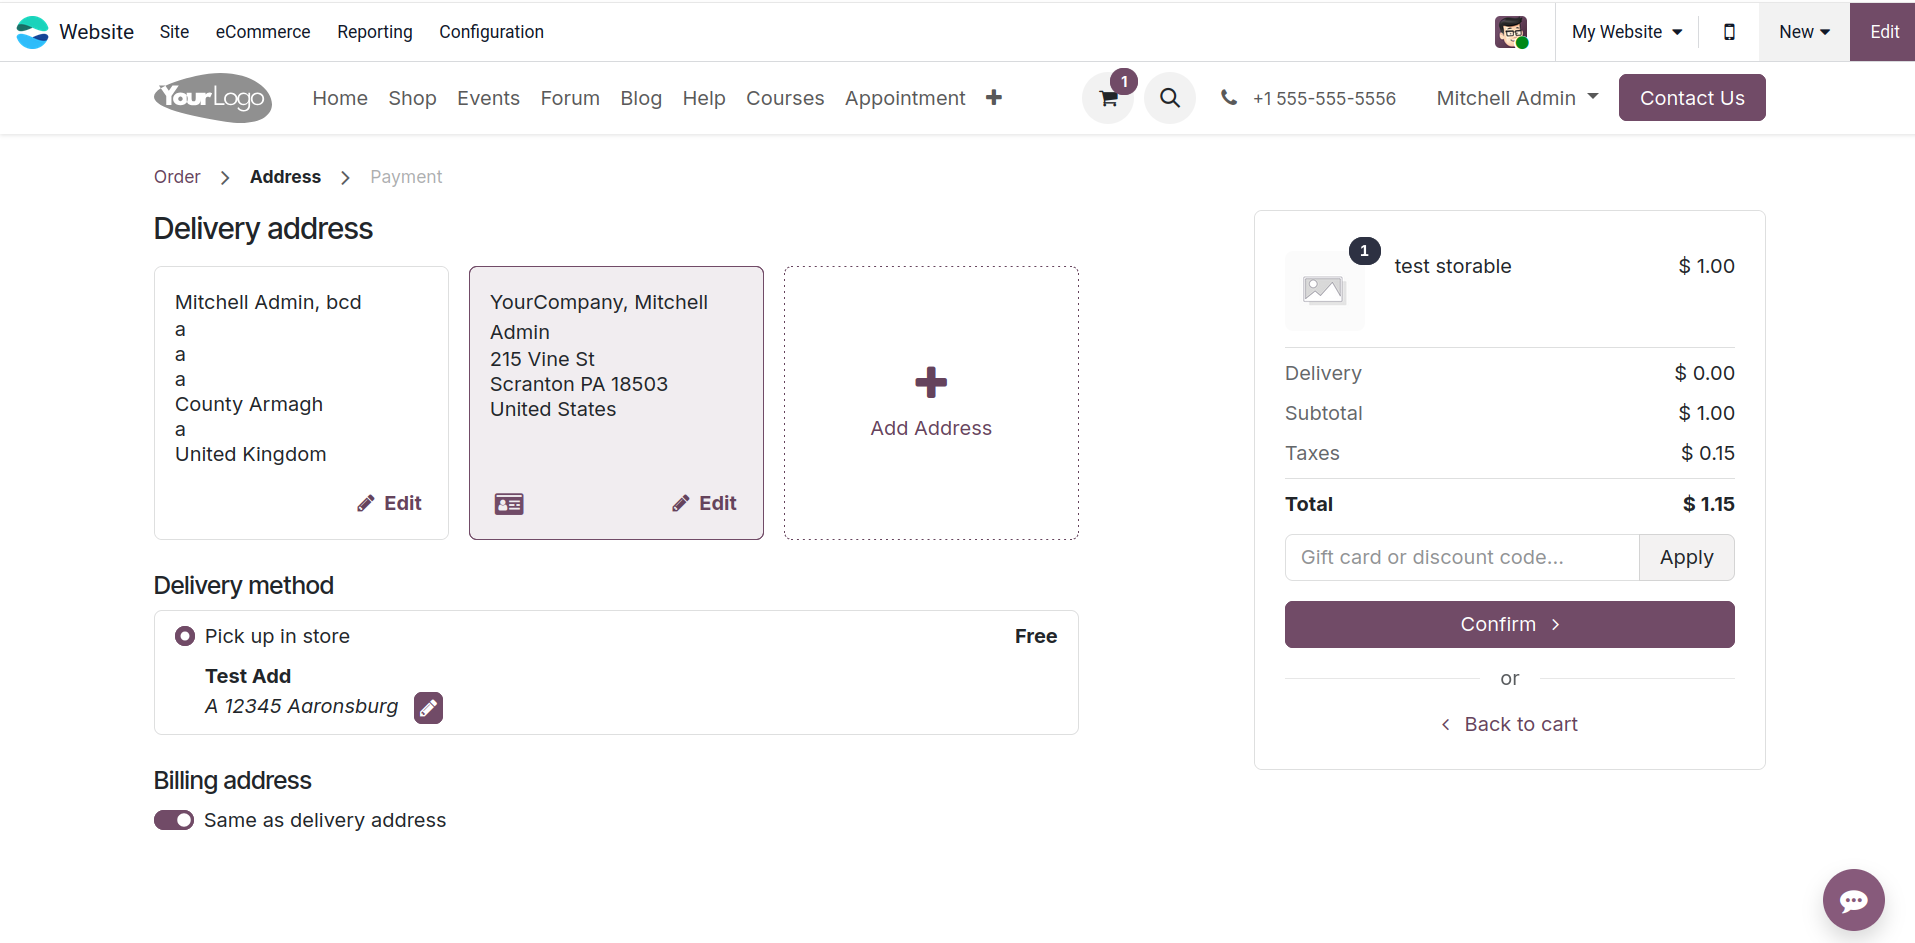Click the plus icon in navigation menu
This screenshot has width=1915, height=943.
[993, 98]
